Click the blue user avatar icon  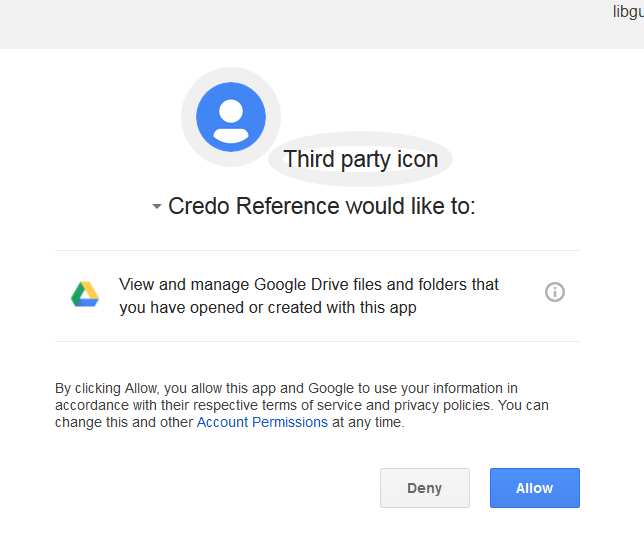pyautogui.click(x=231, y=117)
